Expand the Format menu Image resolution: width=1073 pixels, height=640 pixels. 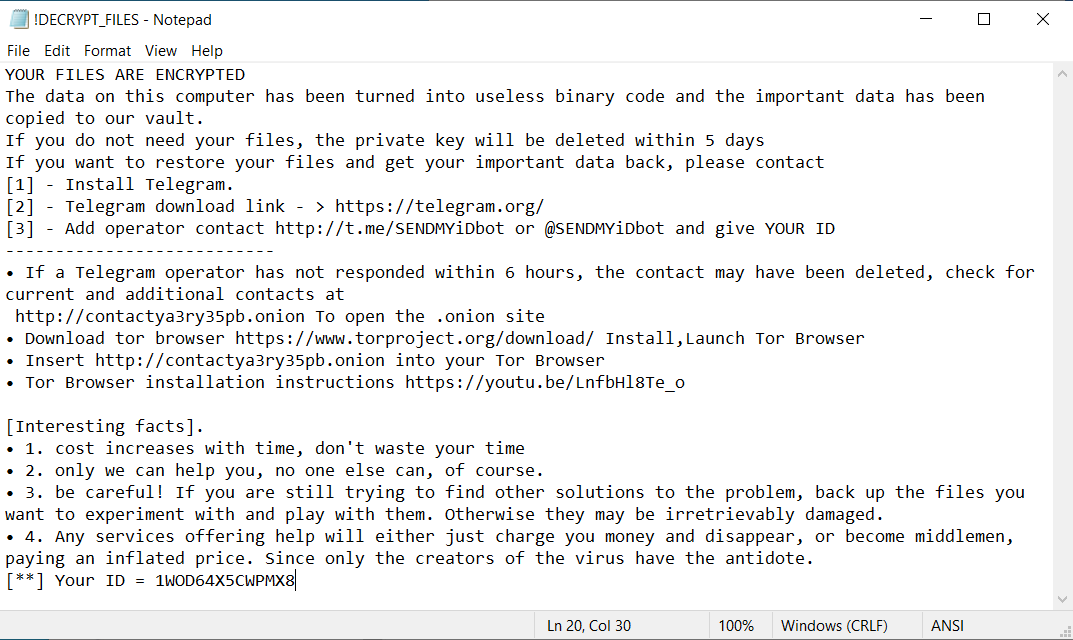point(107,51)
